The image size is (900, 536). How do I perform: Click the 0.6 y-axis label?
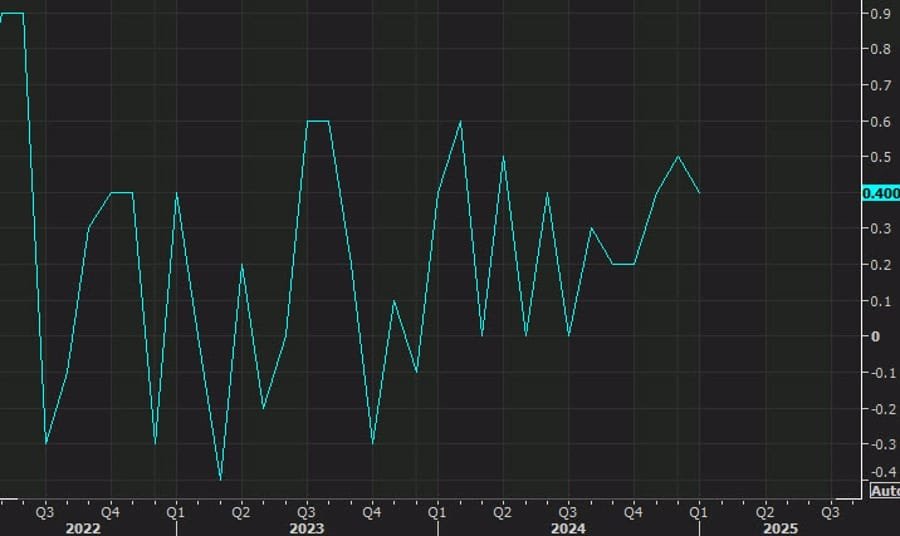(881, 122)
